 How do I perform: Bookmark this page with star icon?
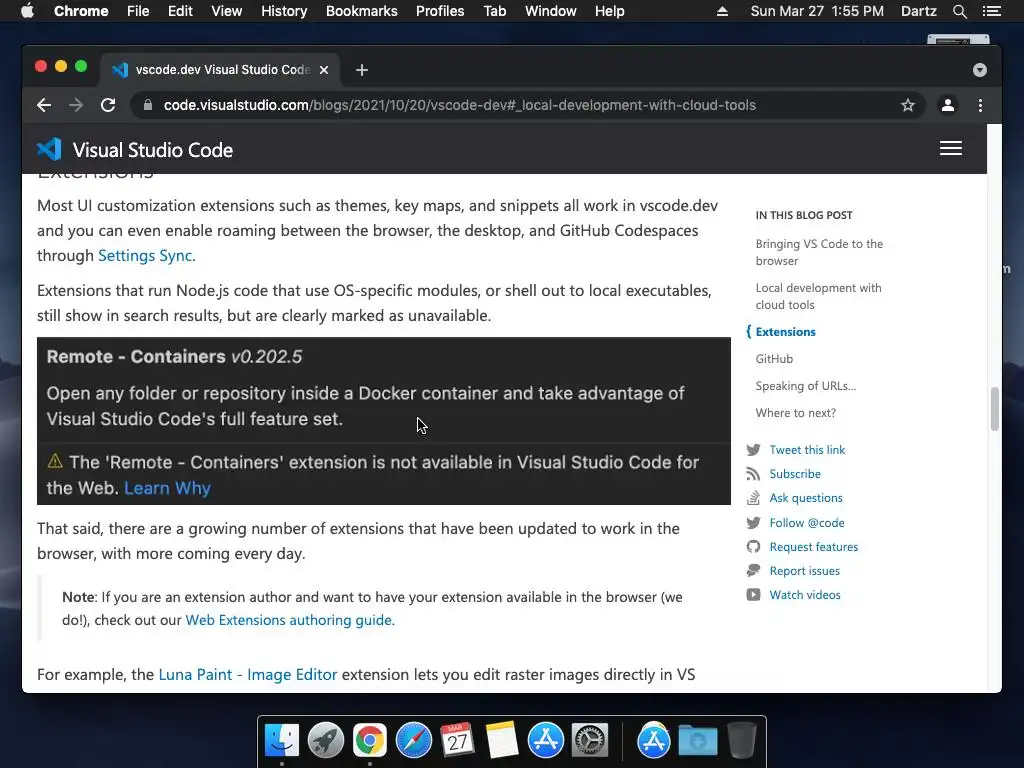pyautogui.click(x=908, y=105)
